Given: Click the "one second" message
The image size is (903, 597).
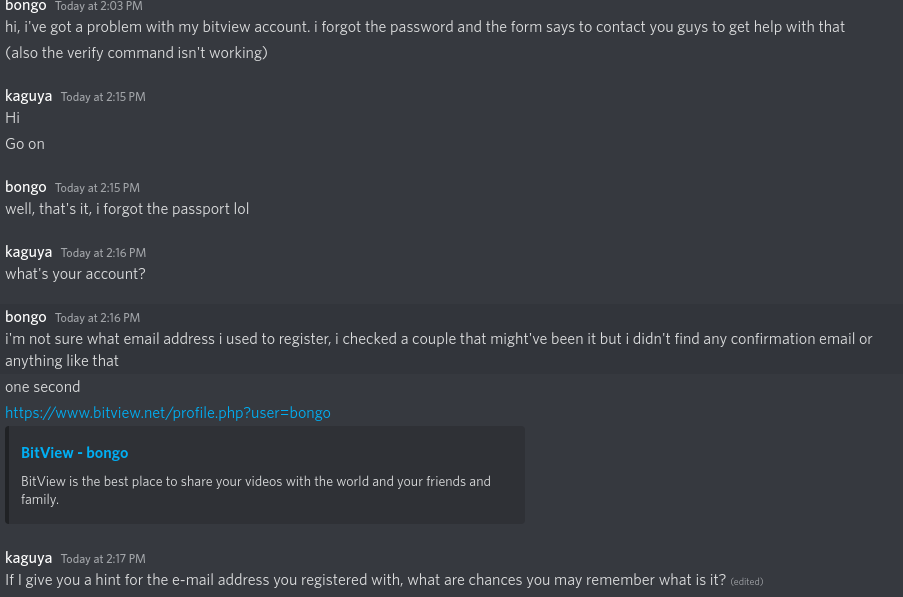Looking at the screenshot, I should (42, 387).
